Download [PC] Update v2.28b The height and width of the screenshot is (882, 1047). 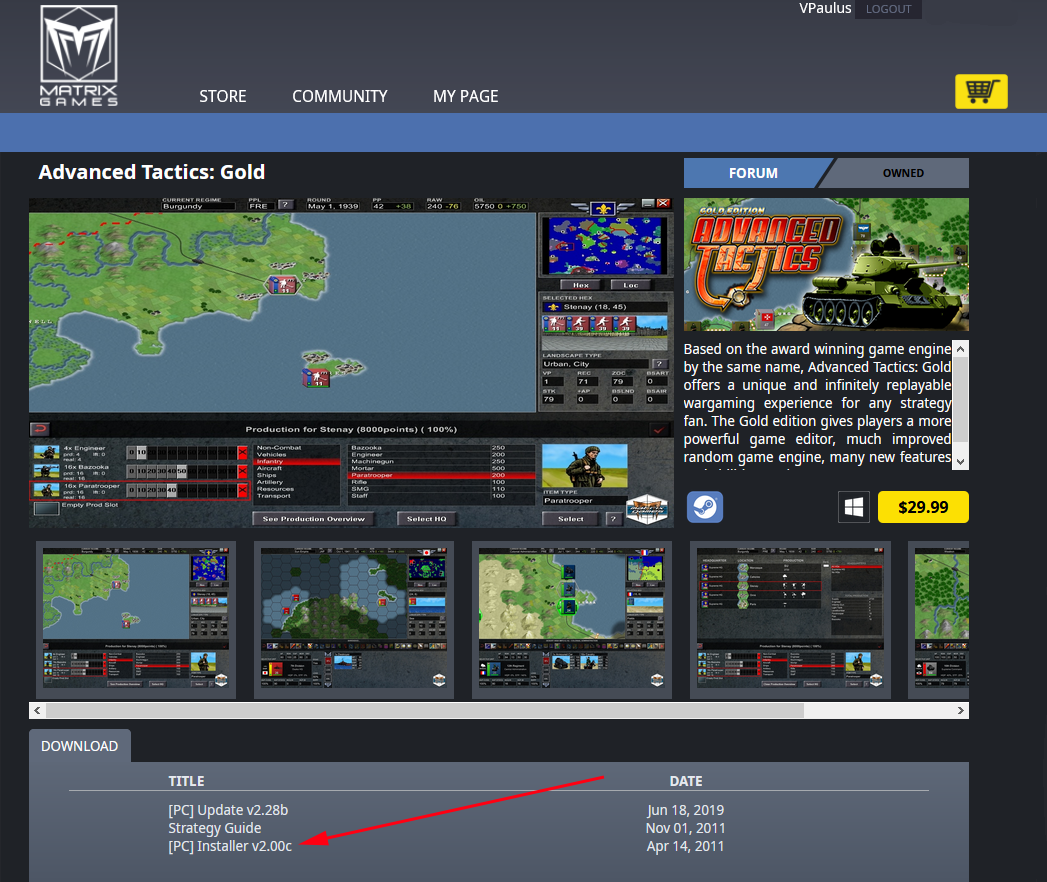[228, 810]
